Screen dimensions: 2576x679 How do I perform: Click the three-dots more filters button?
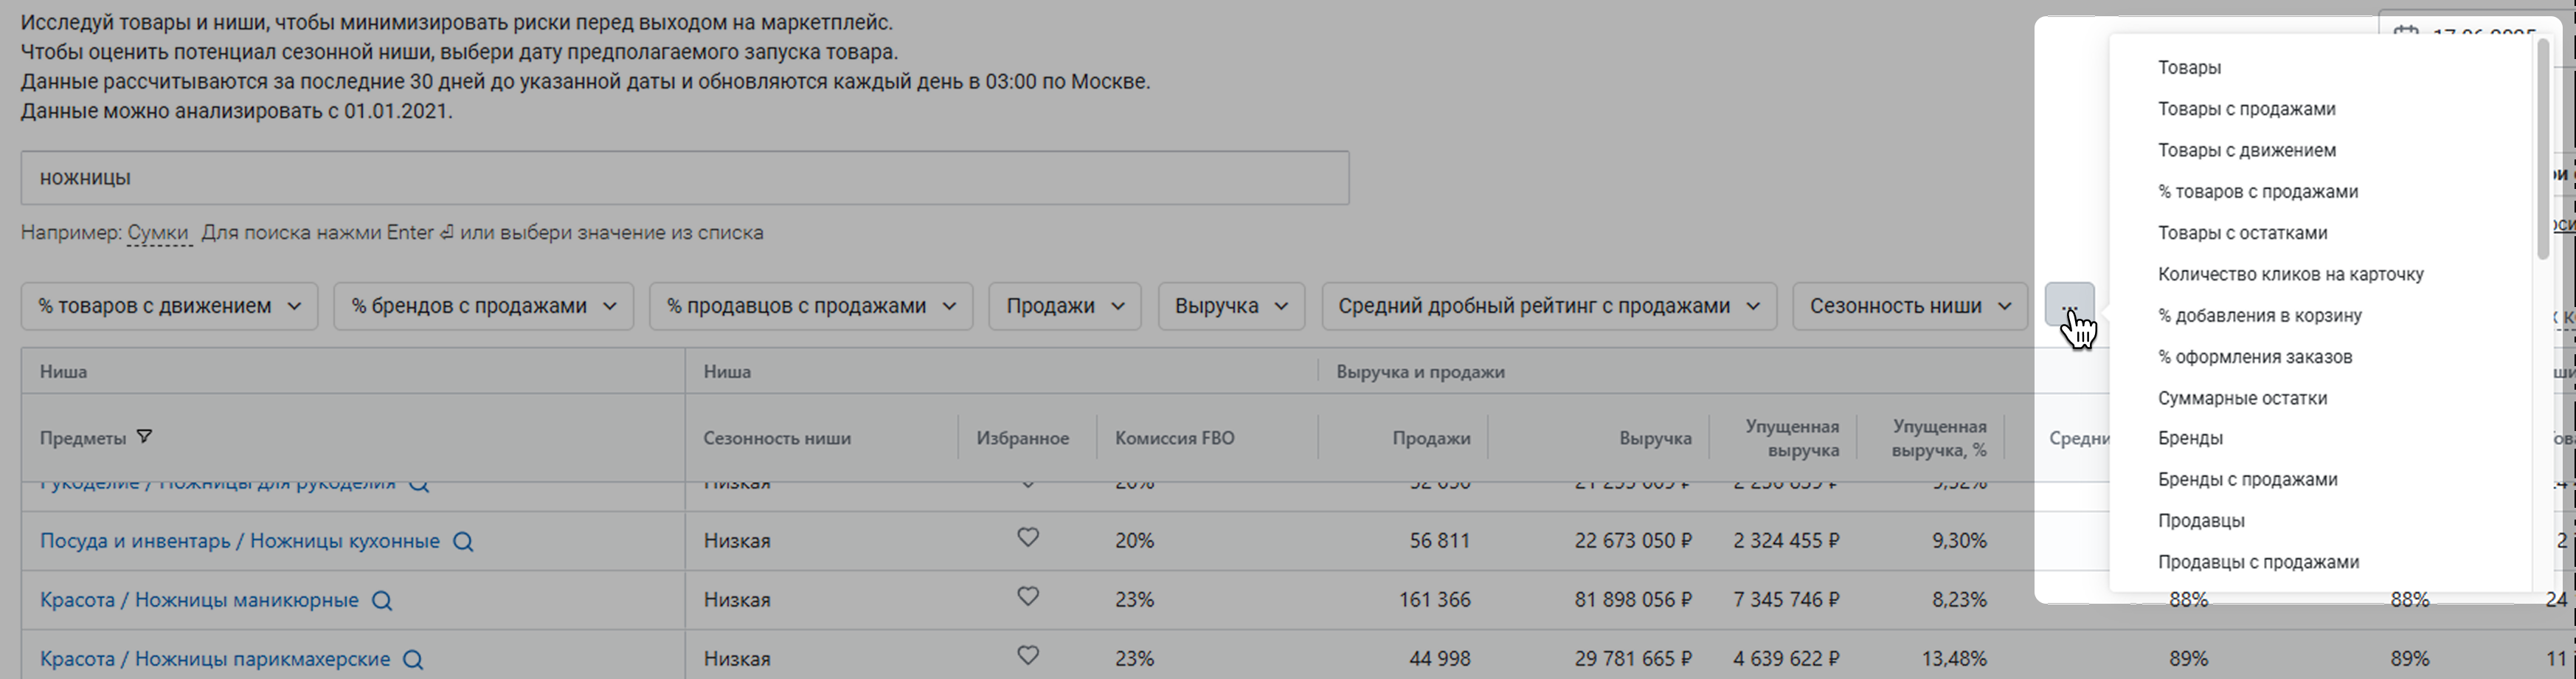(x=2069, y=305)
